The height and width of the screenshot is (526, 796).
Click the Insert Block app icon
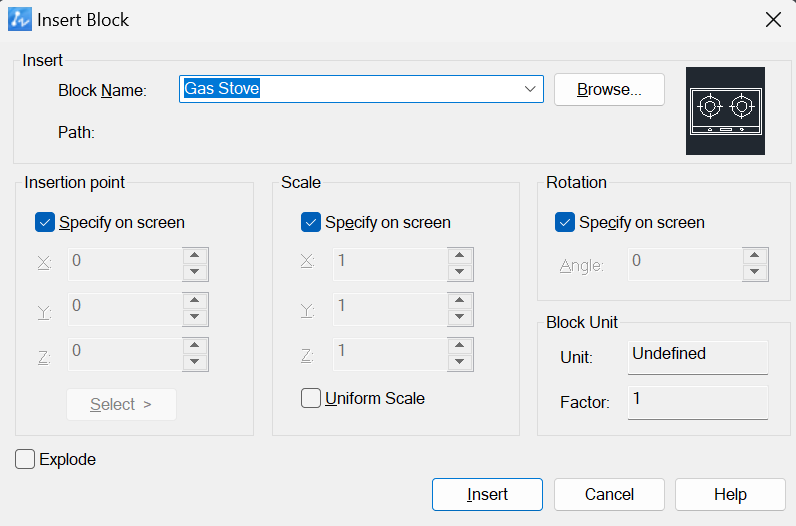click(x=20, y=19)
